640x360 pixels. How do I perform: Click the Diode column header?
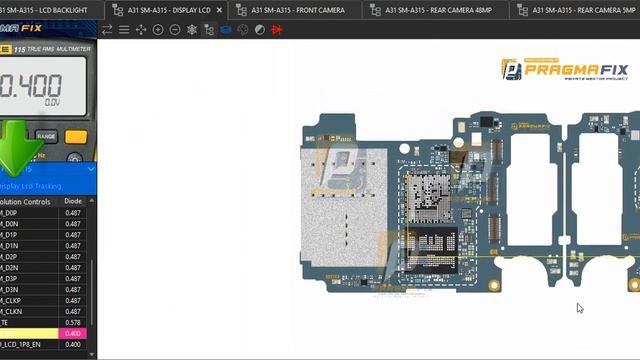coord(73,201)
